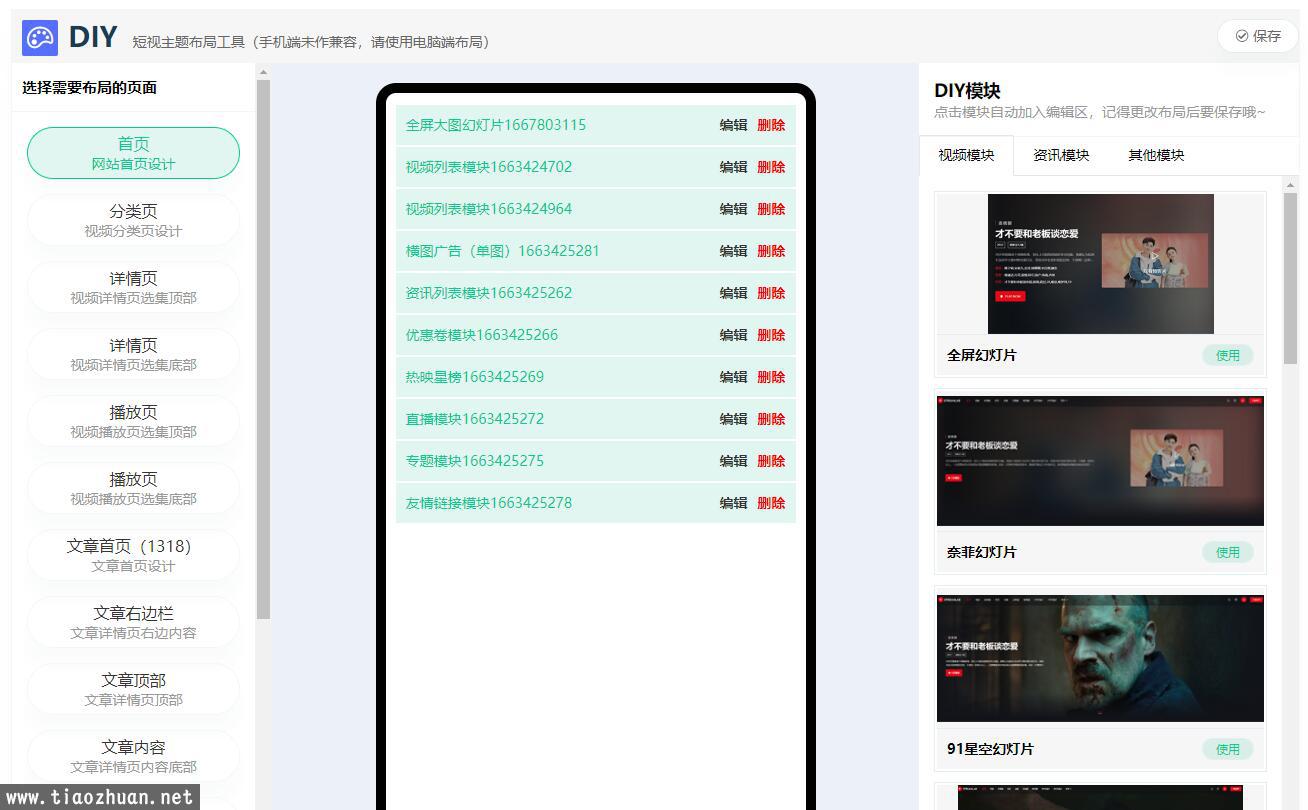Click the 91星空幻灯片 preview thumbnail
The height and width of the screenshot is (810, 1308).
pos(1100,658)
